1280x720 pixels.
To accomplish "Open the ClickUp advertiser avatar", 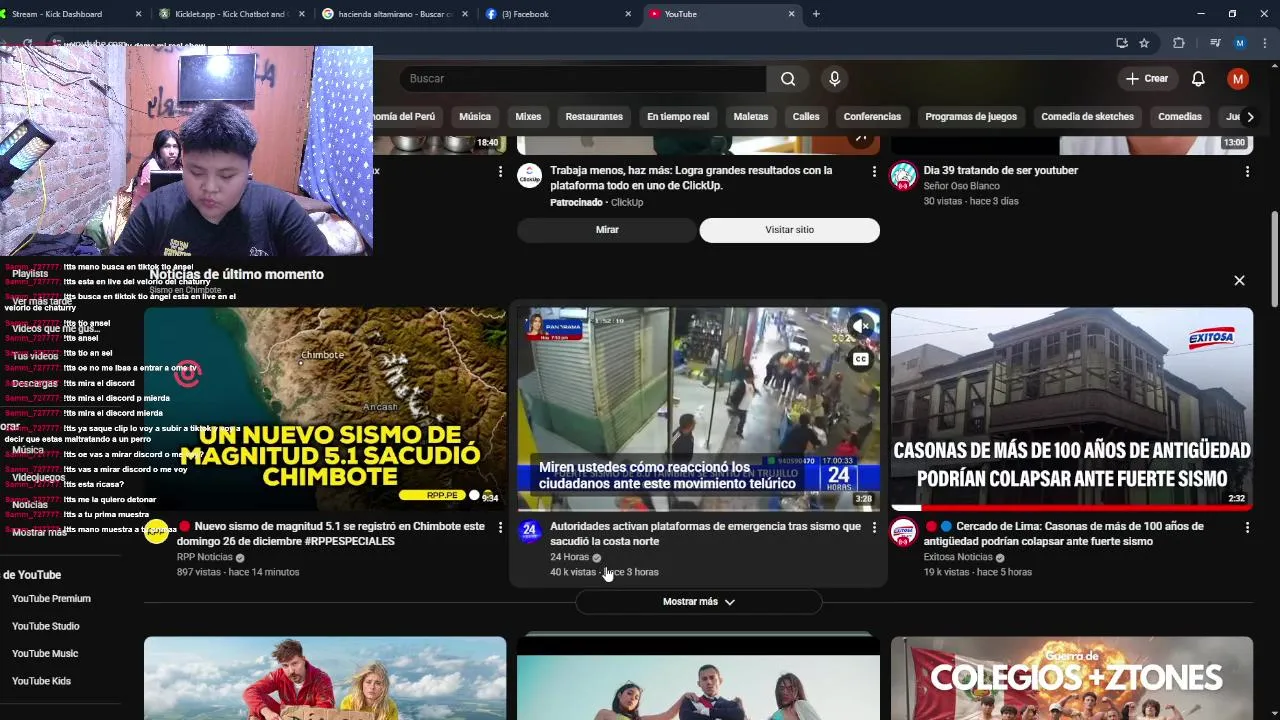I will point(530,177).
